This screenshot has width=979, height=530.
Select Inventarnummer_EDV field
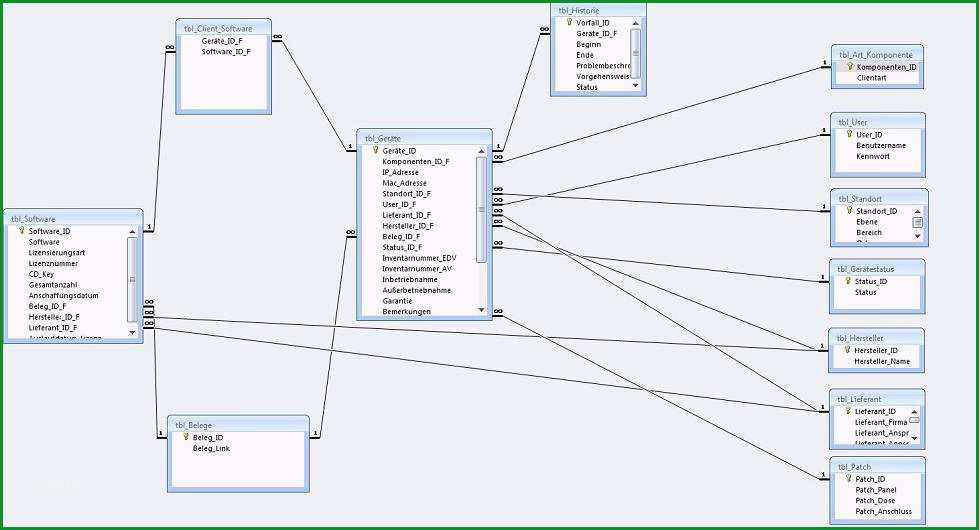419,258
